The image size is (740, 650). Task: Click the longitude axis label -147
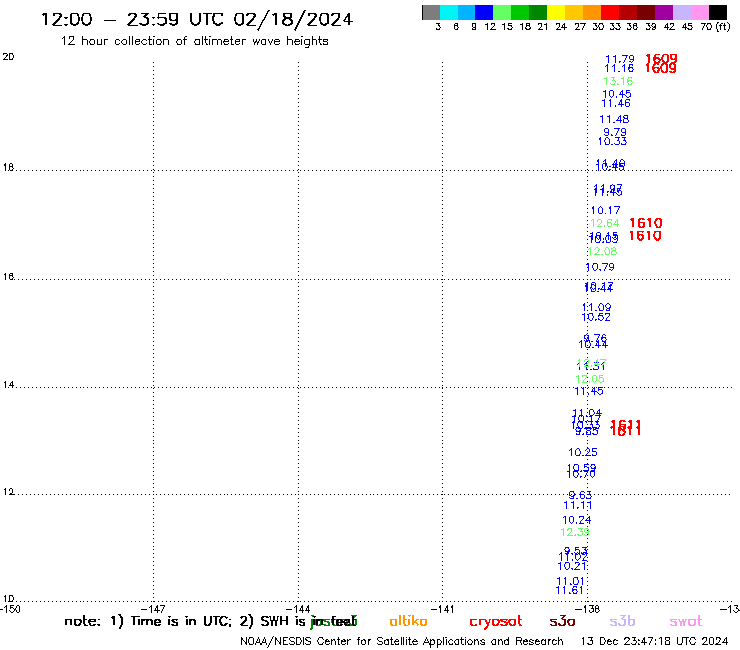point(153,609)
